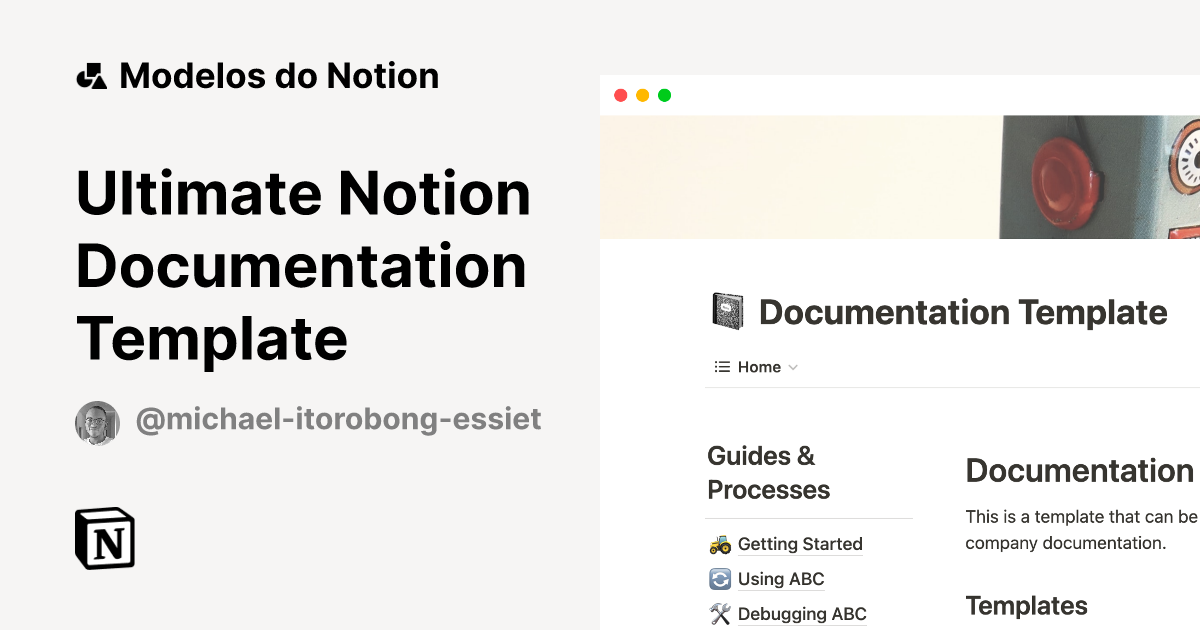
Task: Click the red traffic light dot
Action: pyautogui.click(x=621, y=95)
